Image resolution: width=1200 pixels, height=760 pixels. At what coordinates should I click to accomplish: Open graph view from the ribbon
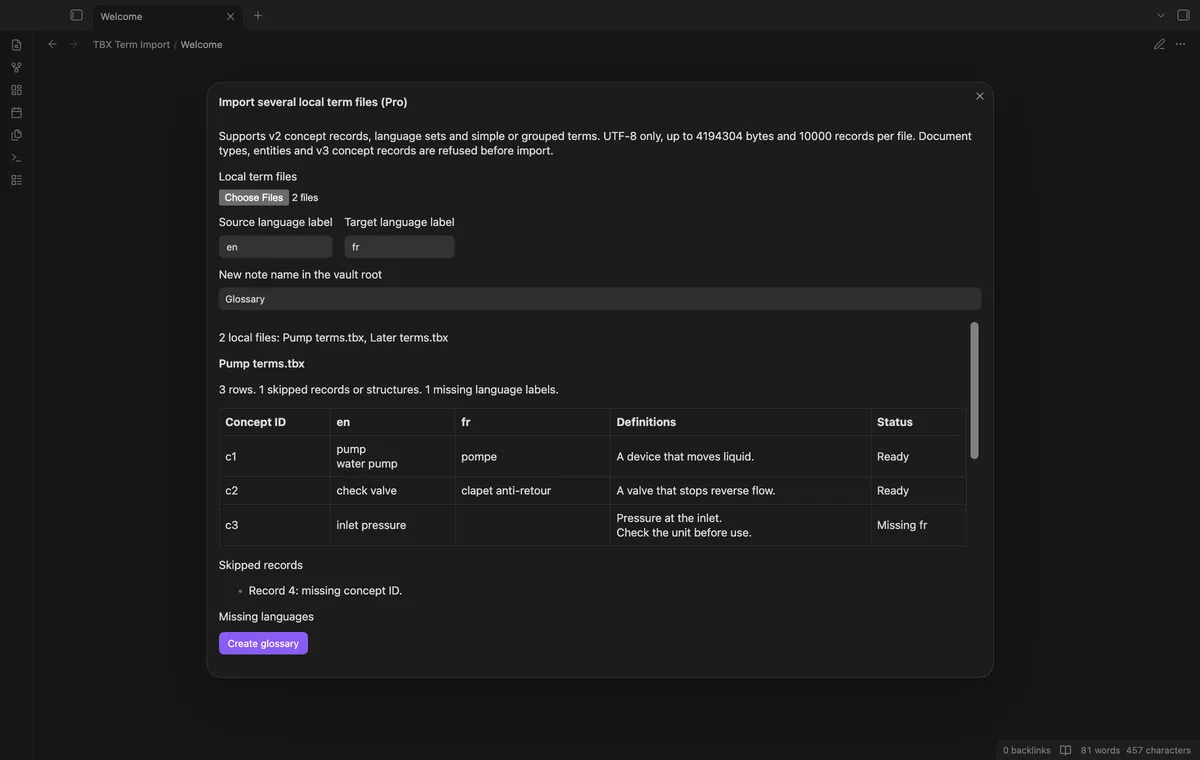coord(16,67)
